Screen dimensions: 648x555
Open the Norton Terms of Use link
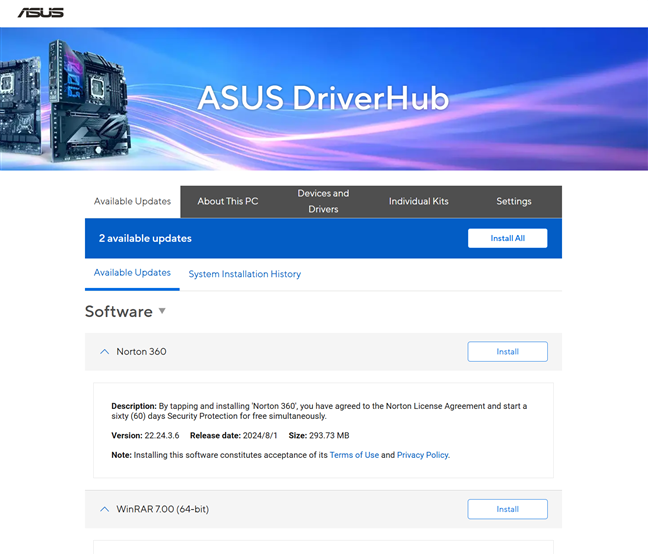coord(354,455)
